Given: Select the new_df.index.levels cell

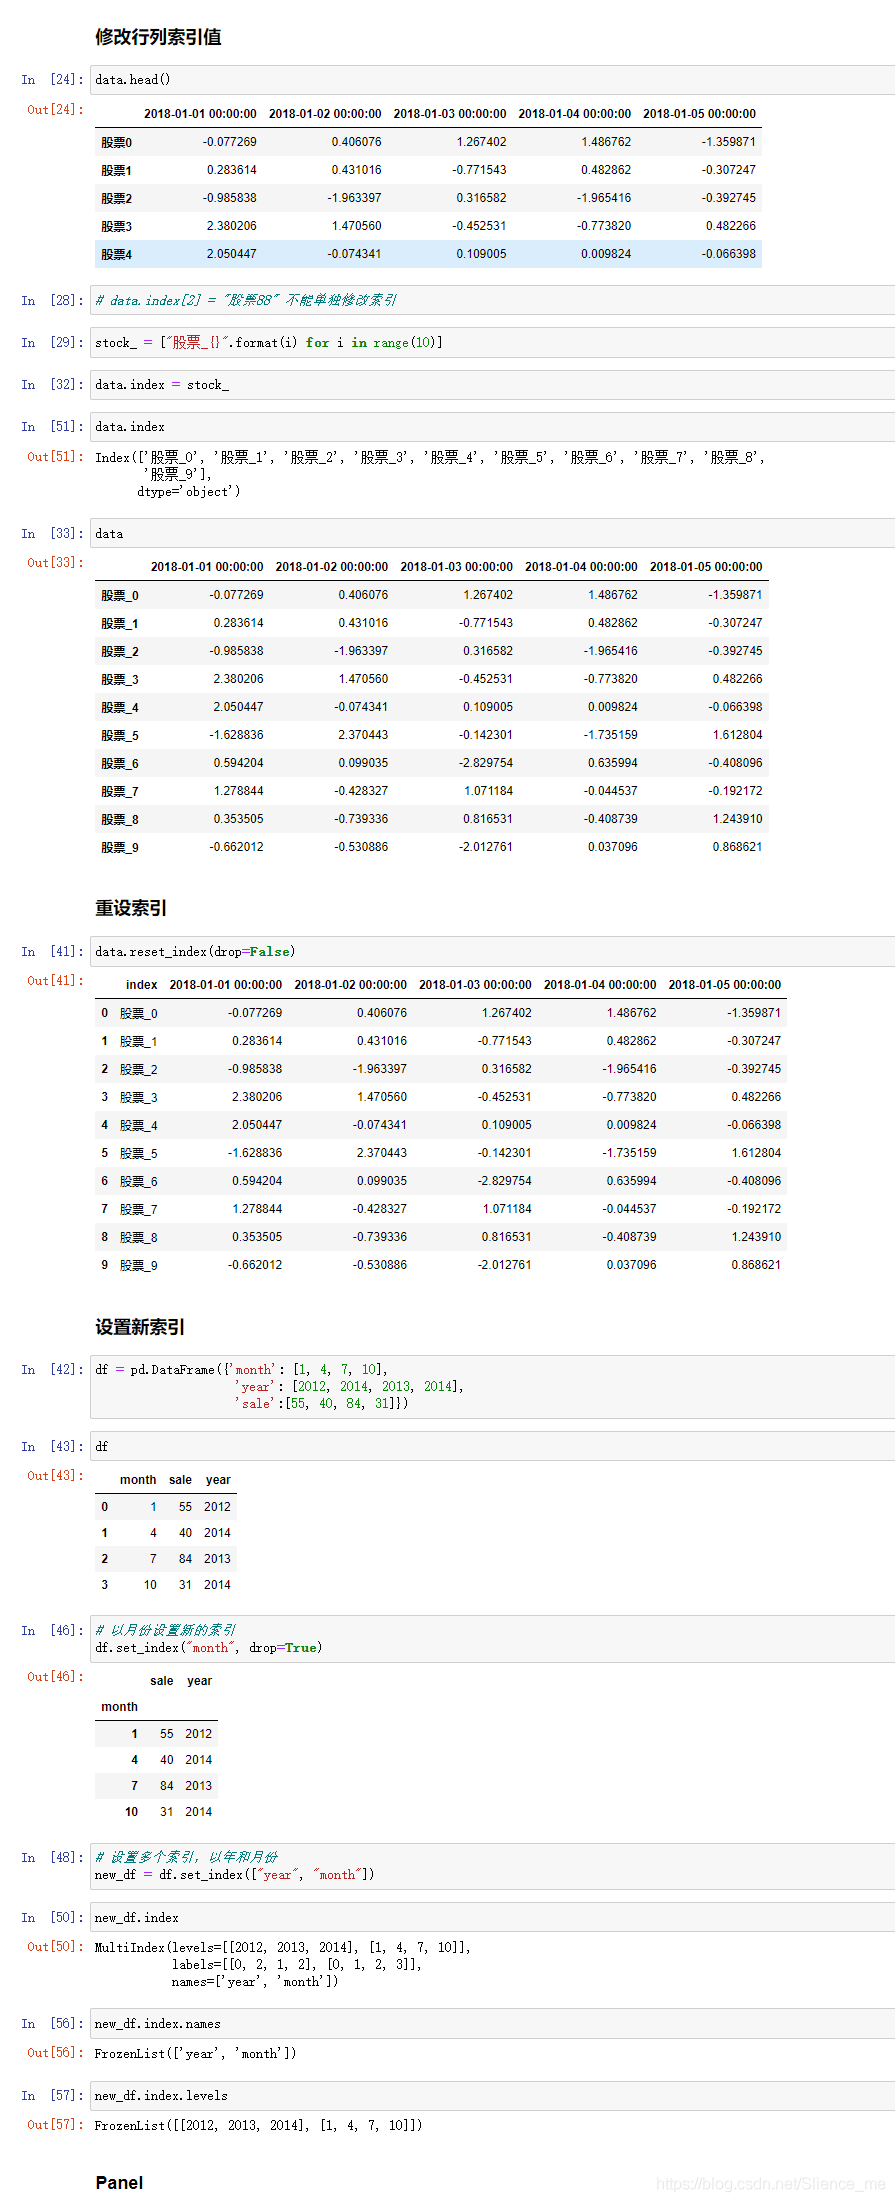Looking at the screenshot, I should click(492, 2095).
